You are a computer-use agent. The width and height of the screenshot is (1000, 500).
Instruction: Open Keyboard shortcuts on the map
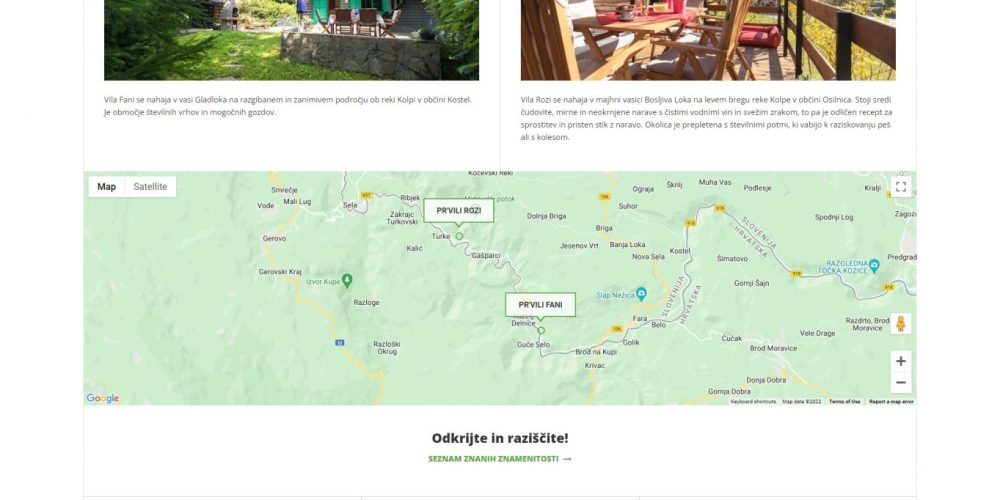[x=753, y=402]
